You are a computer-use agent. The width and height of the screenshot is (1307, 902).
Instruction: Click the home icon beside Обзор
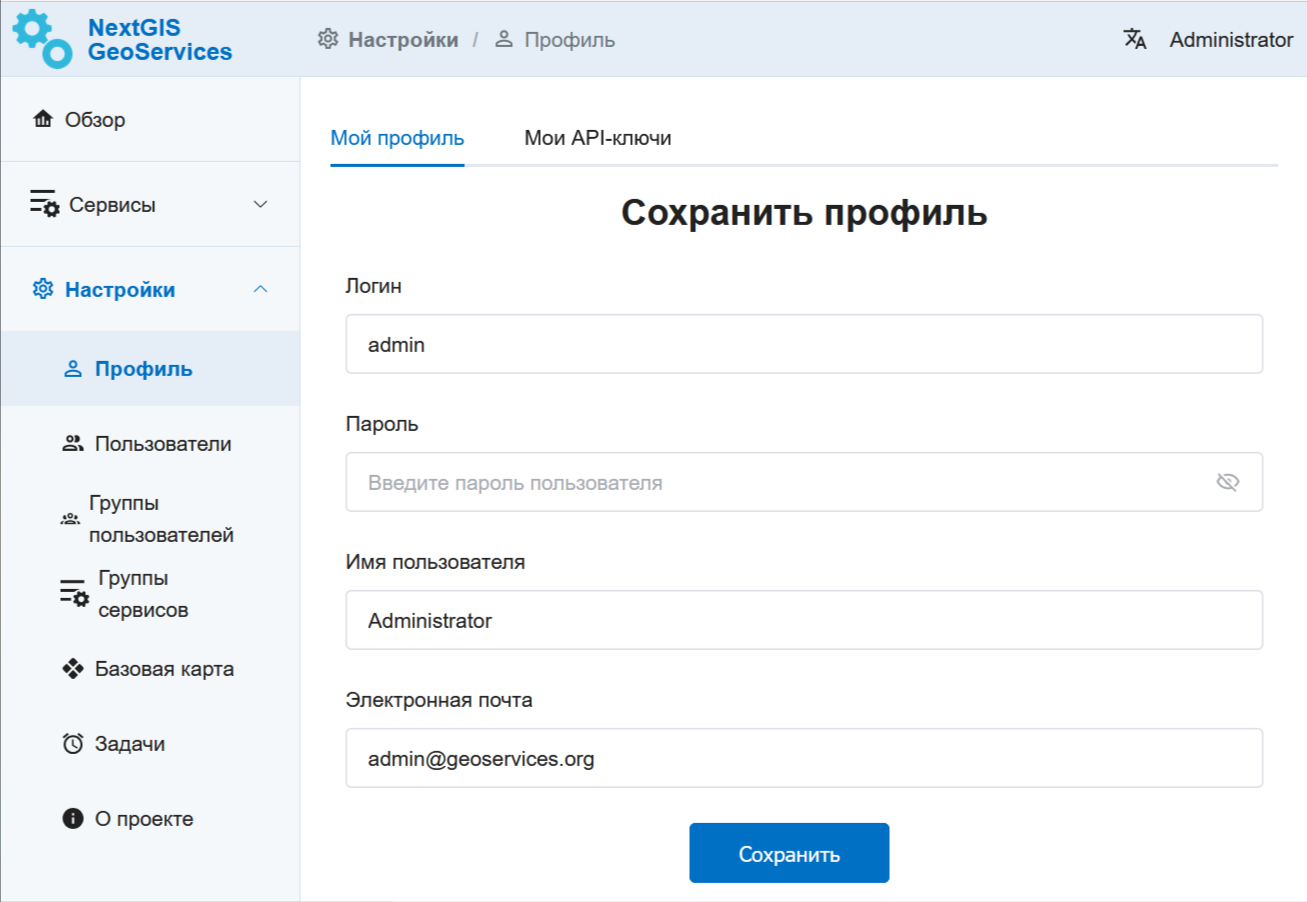point(43,120)
